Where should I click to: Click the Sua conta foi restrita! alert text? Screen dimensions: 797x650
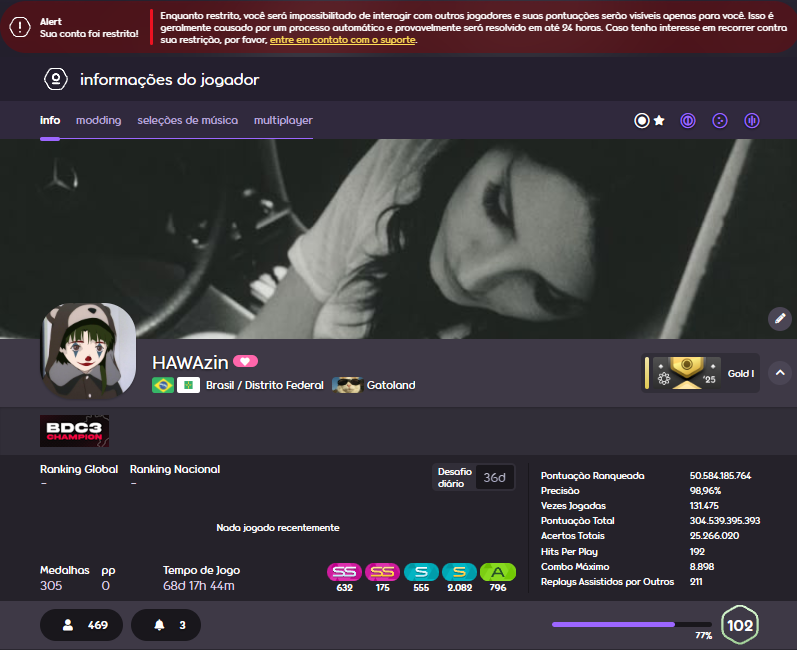[89, 34]
